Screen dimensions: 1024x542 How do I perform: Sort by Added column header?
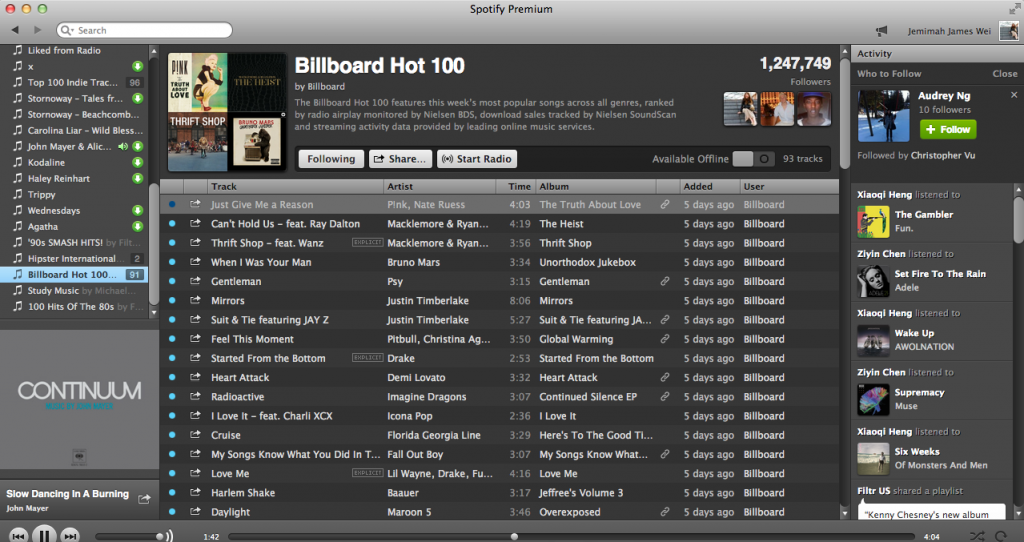[709, 186]
